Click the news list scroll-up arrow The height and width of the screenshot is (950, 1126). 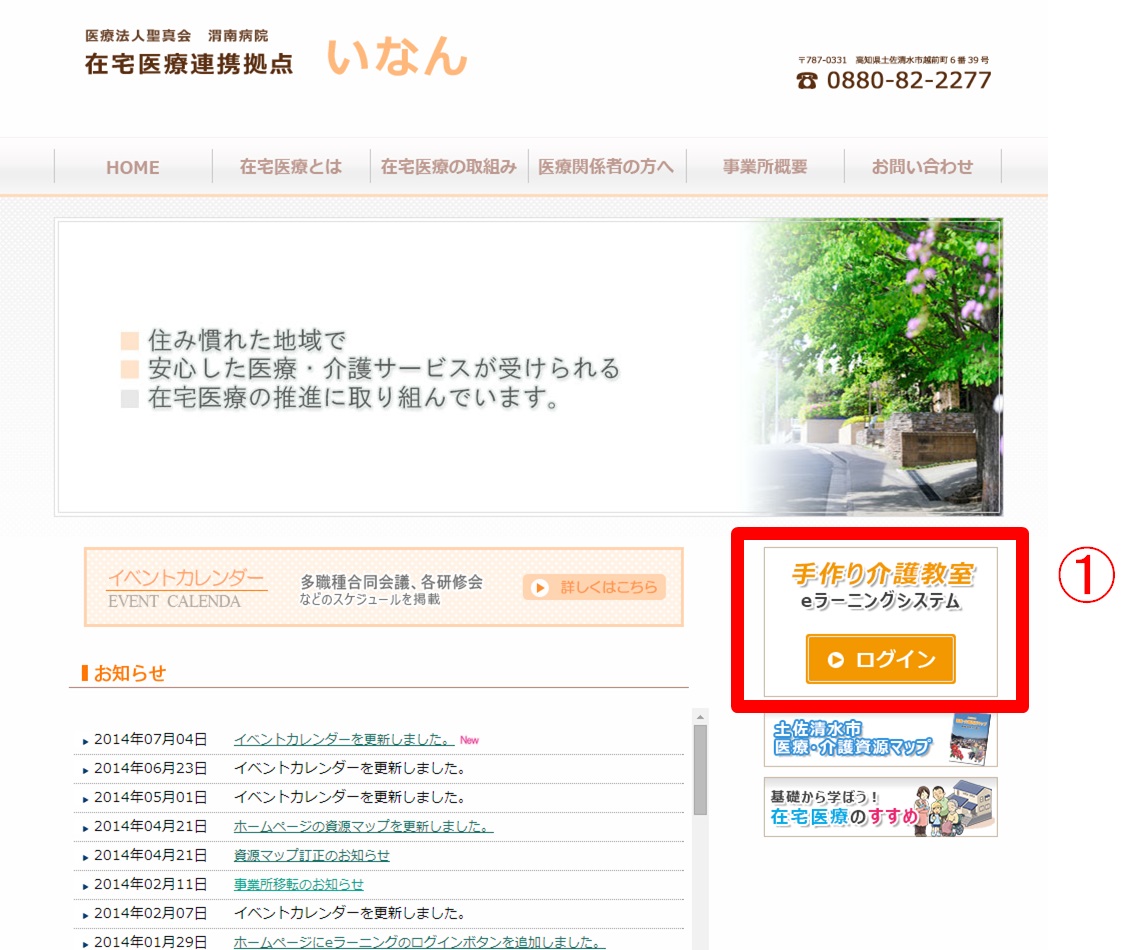point(700,717)
